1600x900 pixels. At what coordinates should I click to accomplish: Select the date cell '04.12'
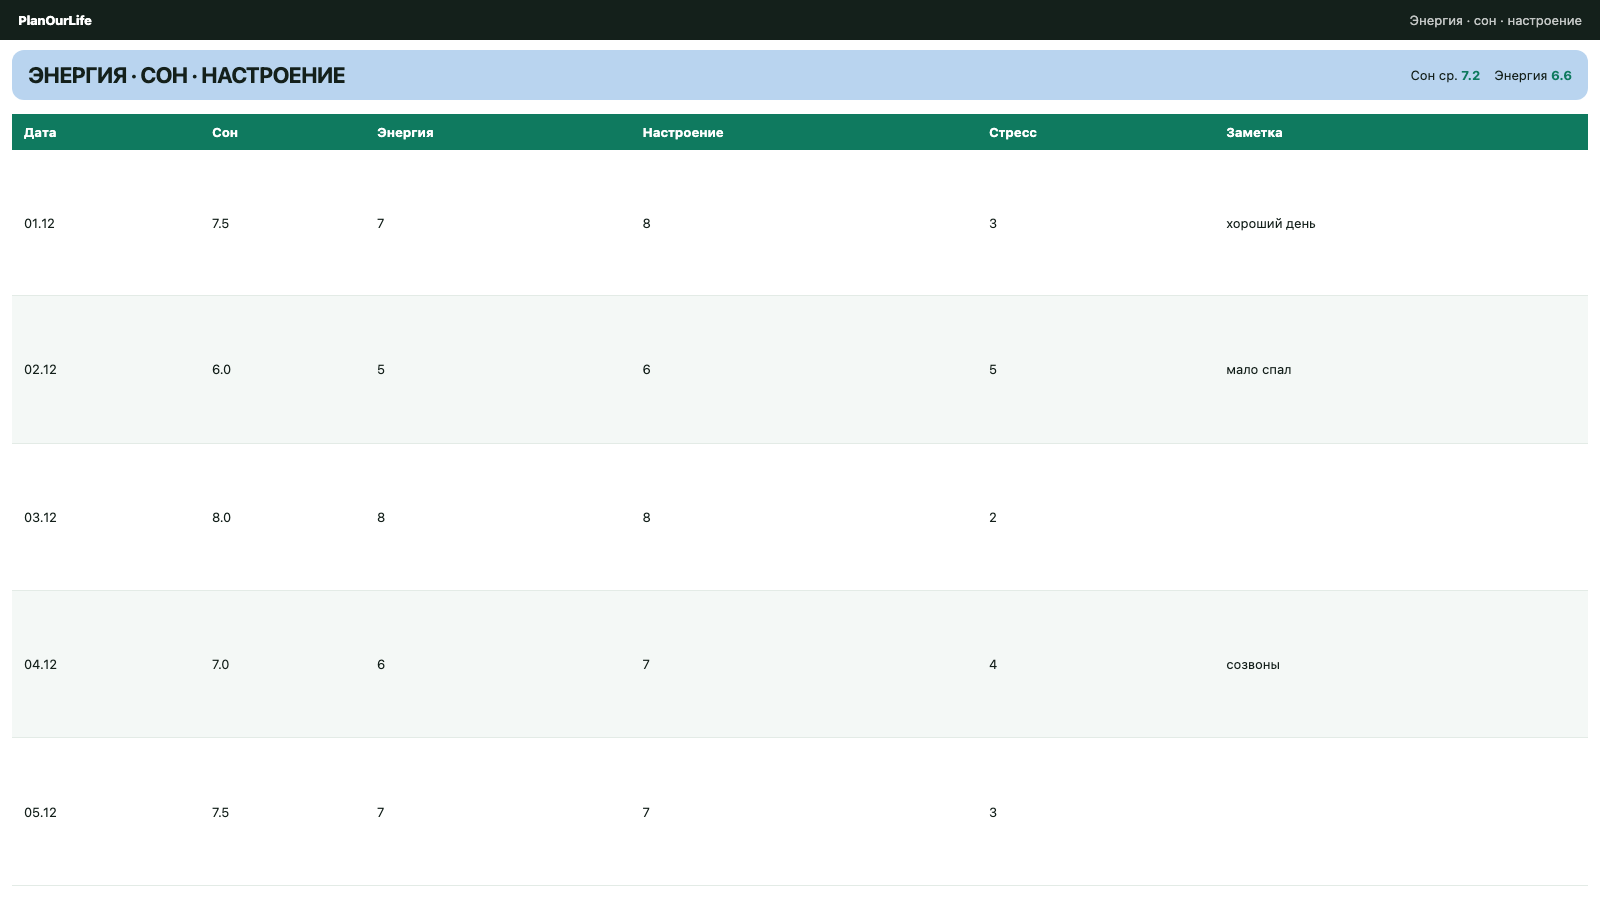pos(41,664)
